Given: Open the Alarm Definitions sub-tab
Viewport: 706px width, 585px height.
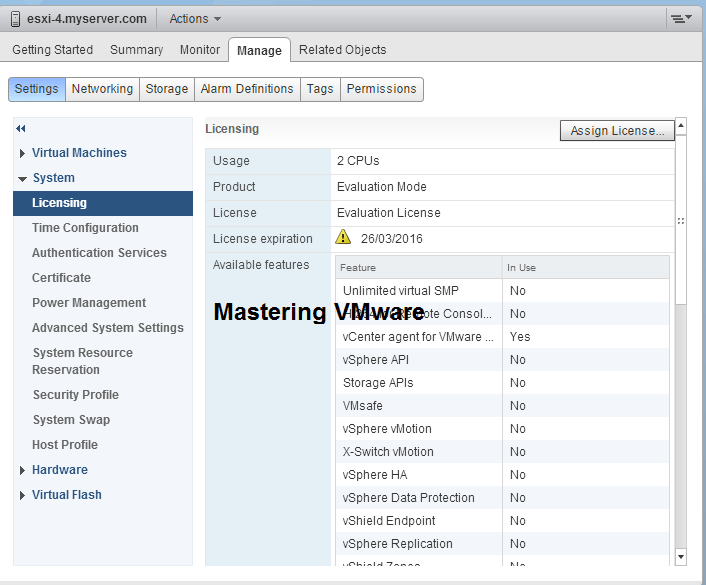Looking at the screenshot, I should point(247,89).
